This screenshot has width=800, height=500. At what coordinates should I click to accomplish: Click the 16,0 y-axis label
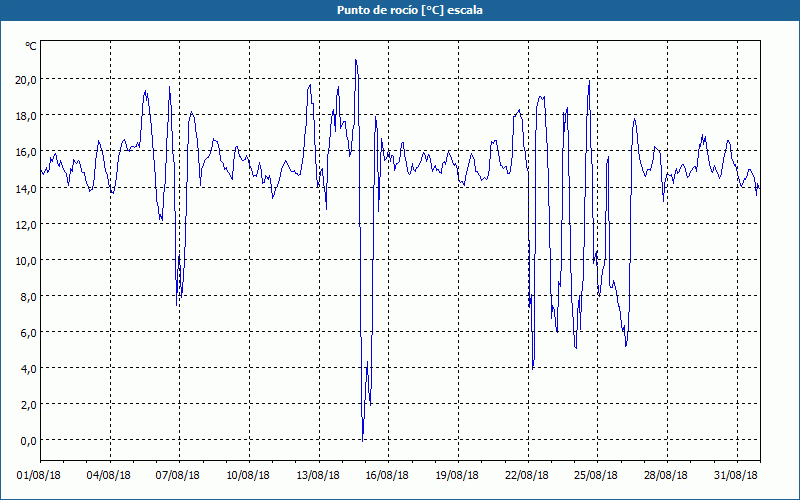click(x=28, y=152)
